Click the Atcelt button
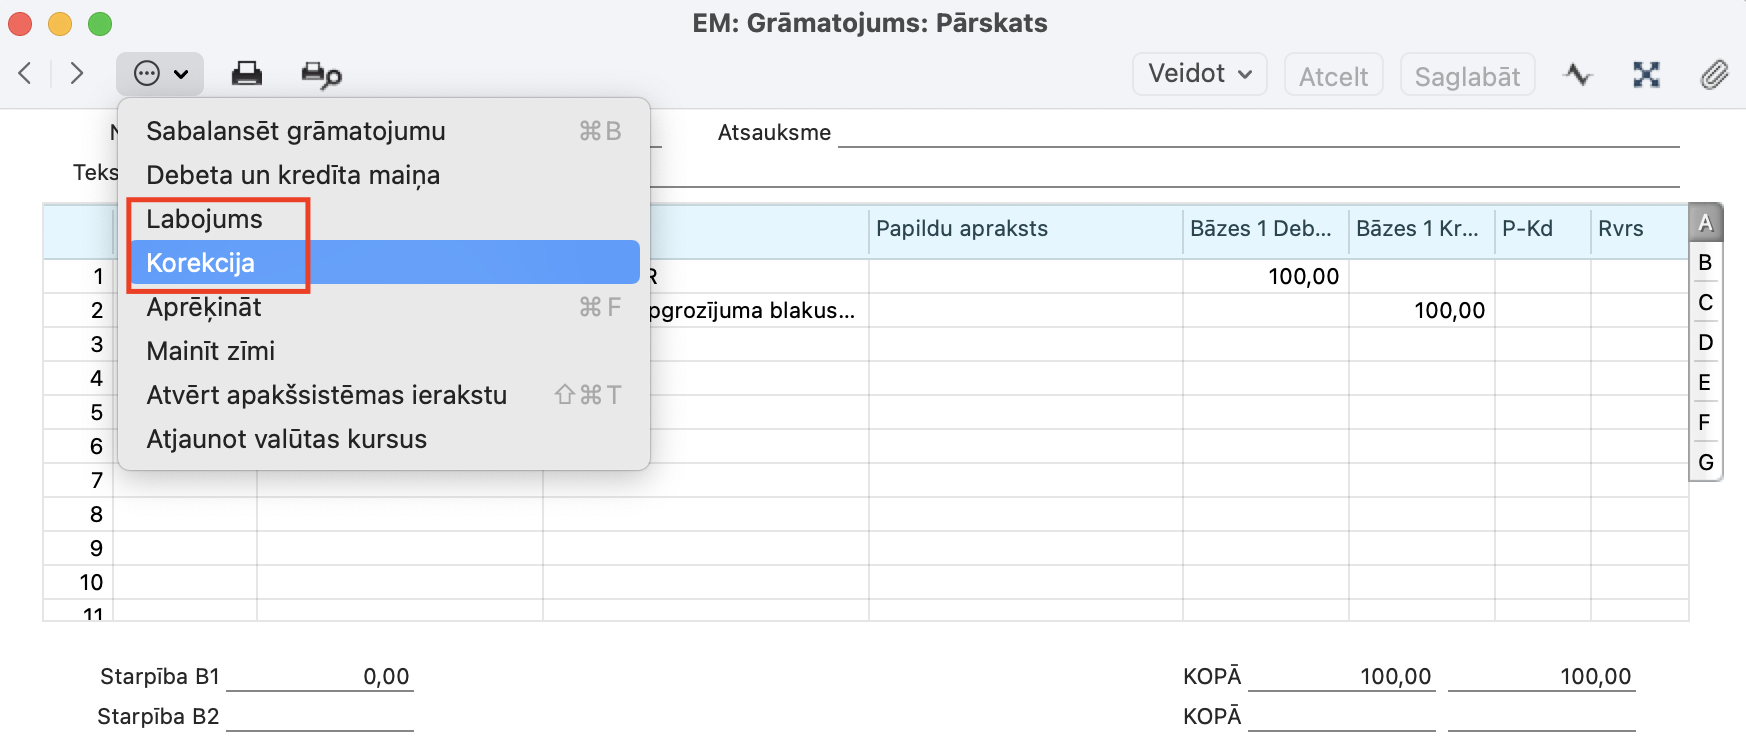 tap(1333, 76)
